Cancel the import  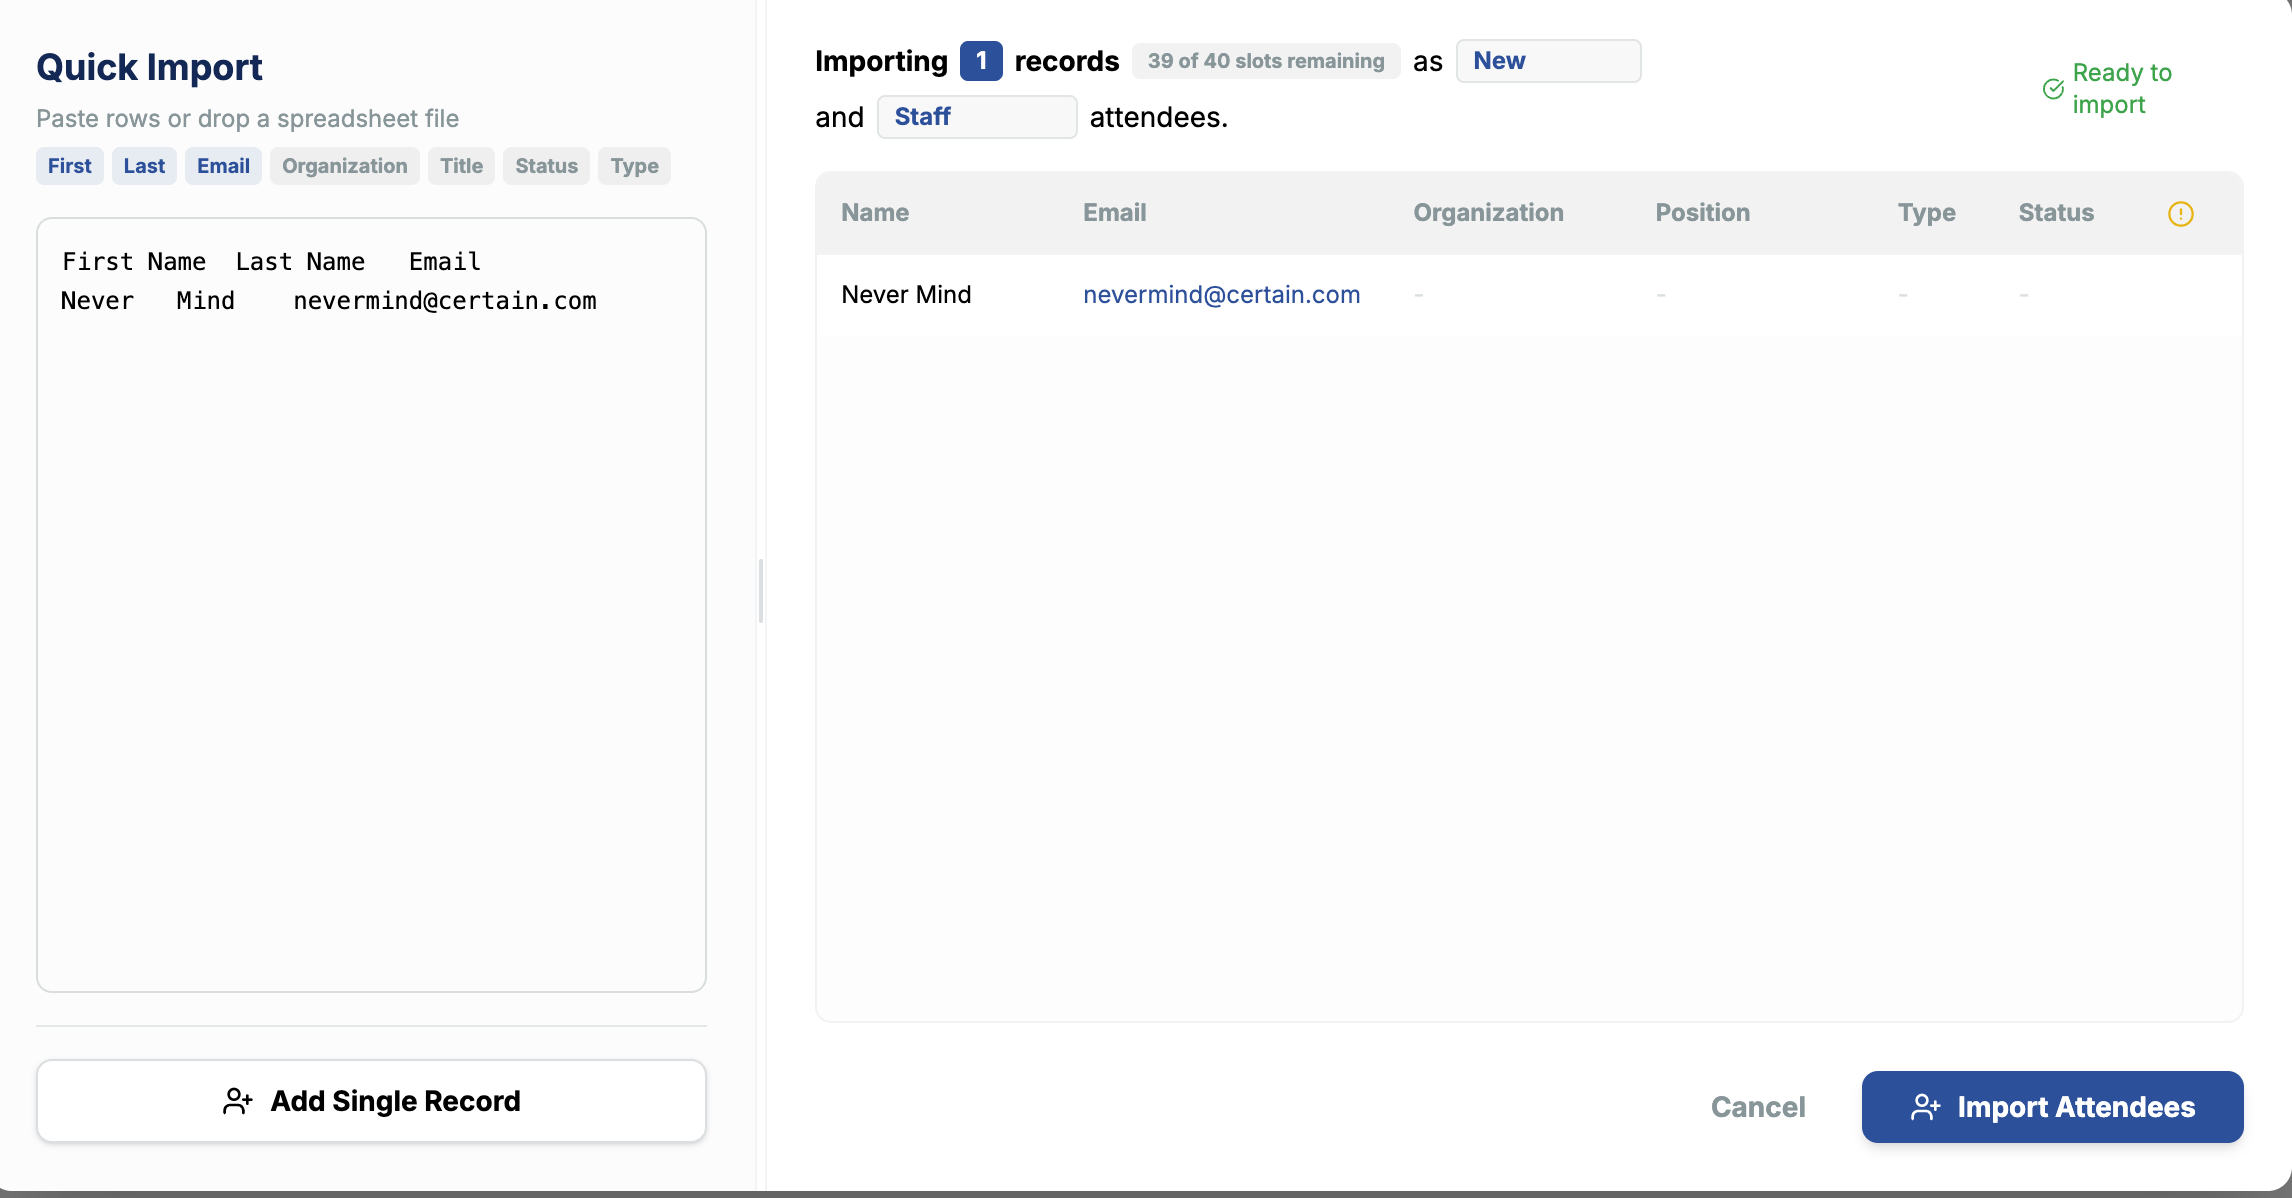coord(1758,1107)
